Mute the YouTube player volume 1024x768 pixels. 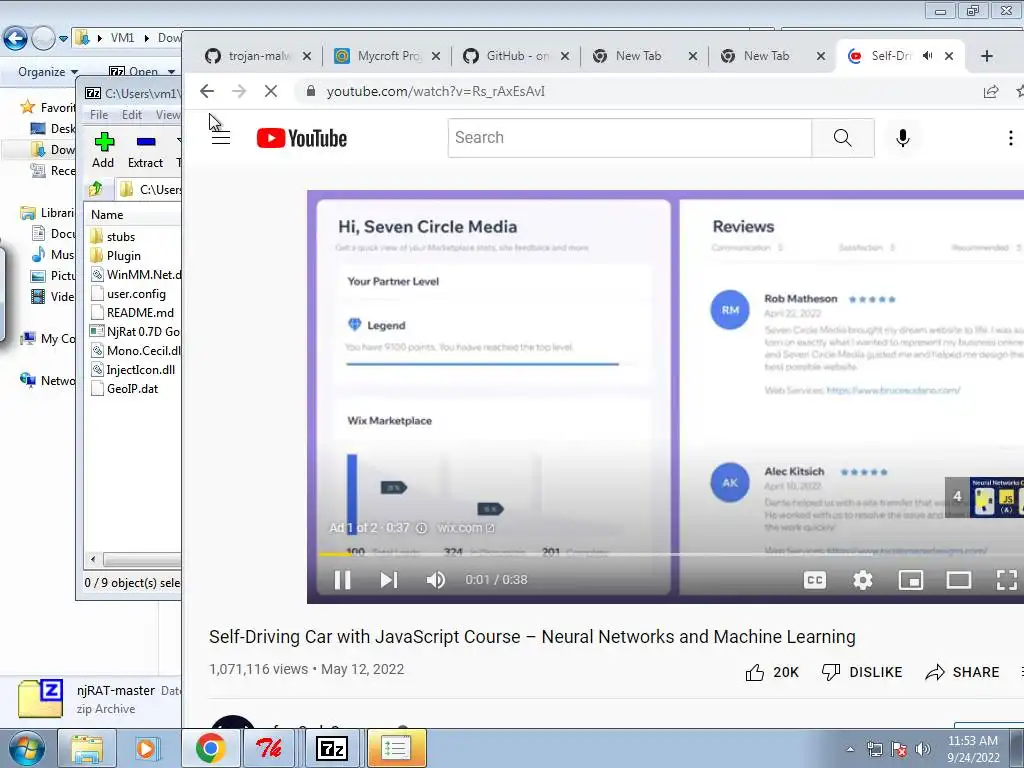(436, 580)
